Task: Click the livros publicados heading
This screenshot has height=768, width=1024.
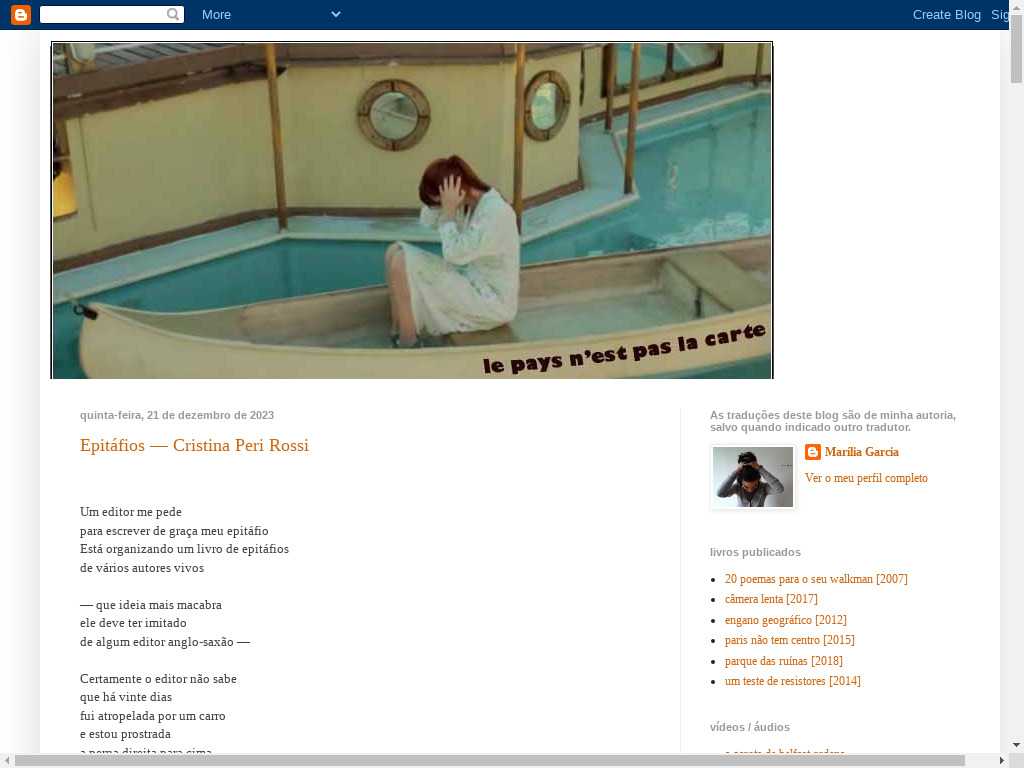Action: tap(755, 552)
